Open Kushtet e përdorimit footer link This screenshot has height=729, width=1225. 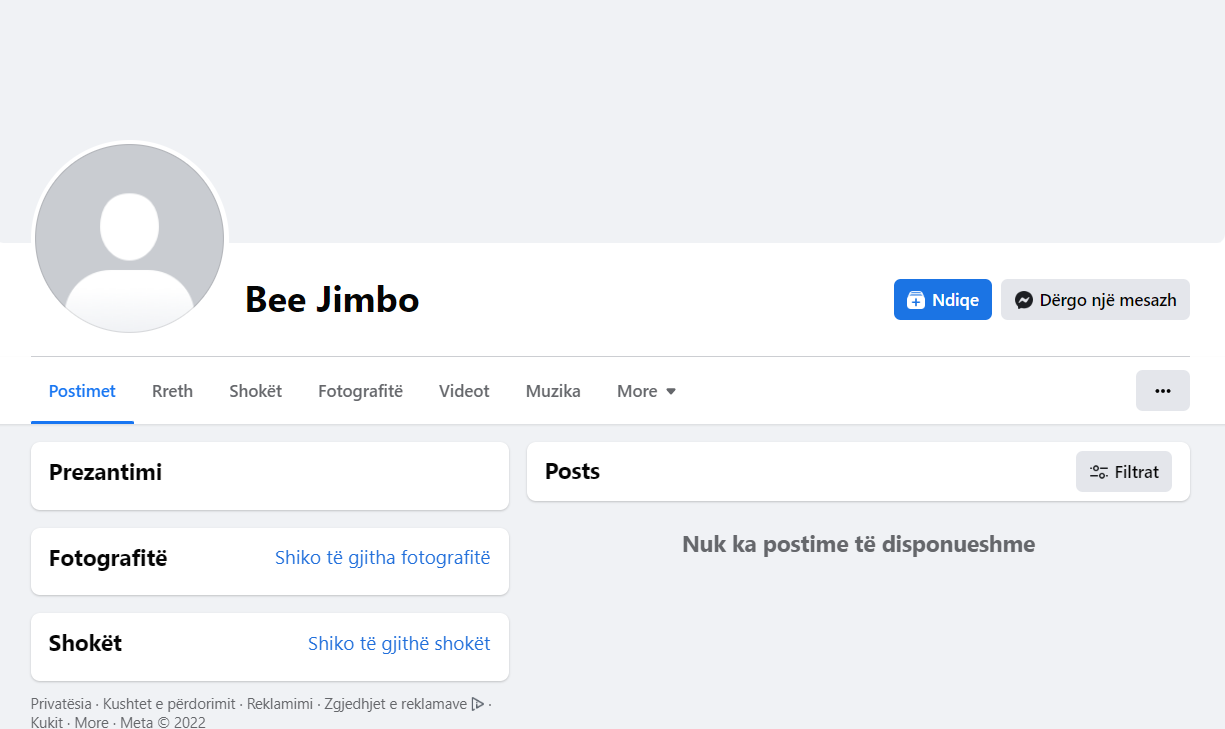click(x=169, y=704)
